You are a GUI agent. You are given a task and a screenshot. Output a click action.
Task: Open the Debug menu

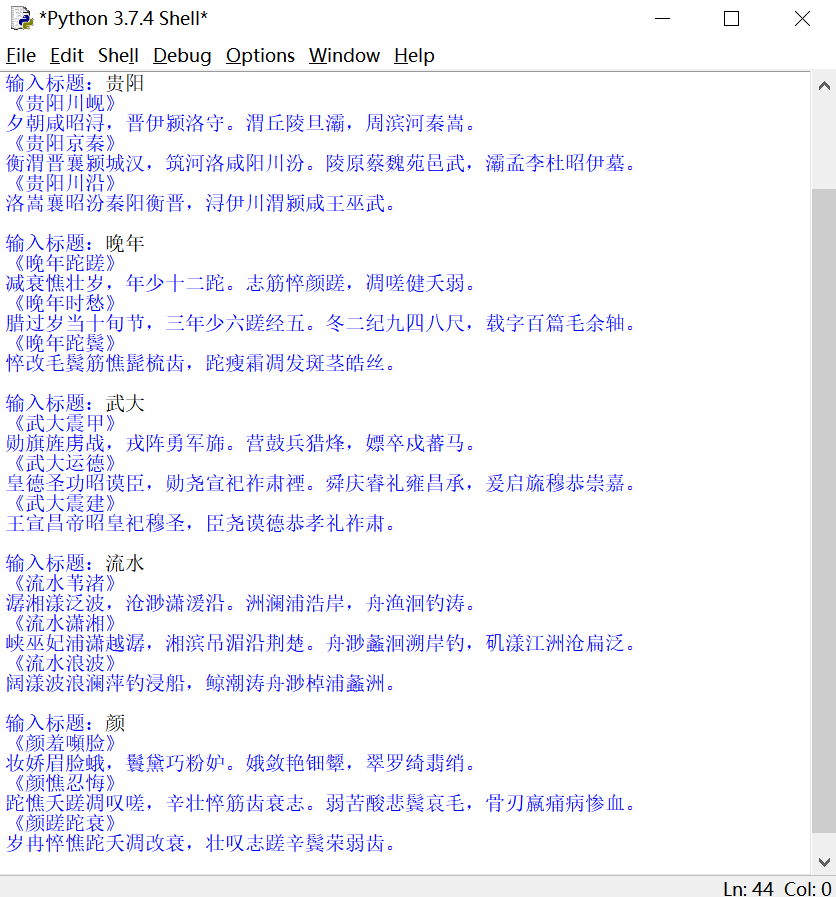[x=182, y=55]
